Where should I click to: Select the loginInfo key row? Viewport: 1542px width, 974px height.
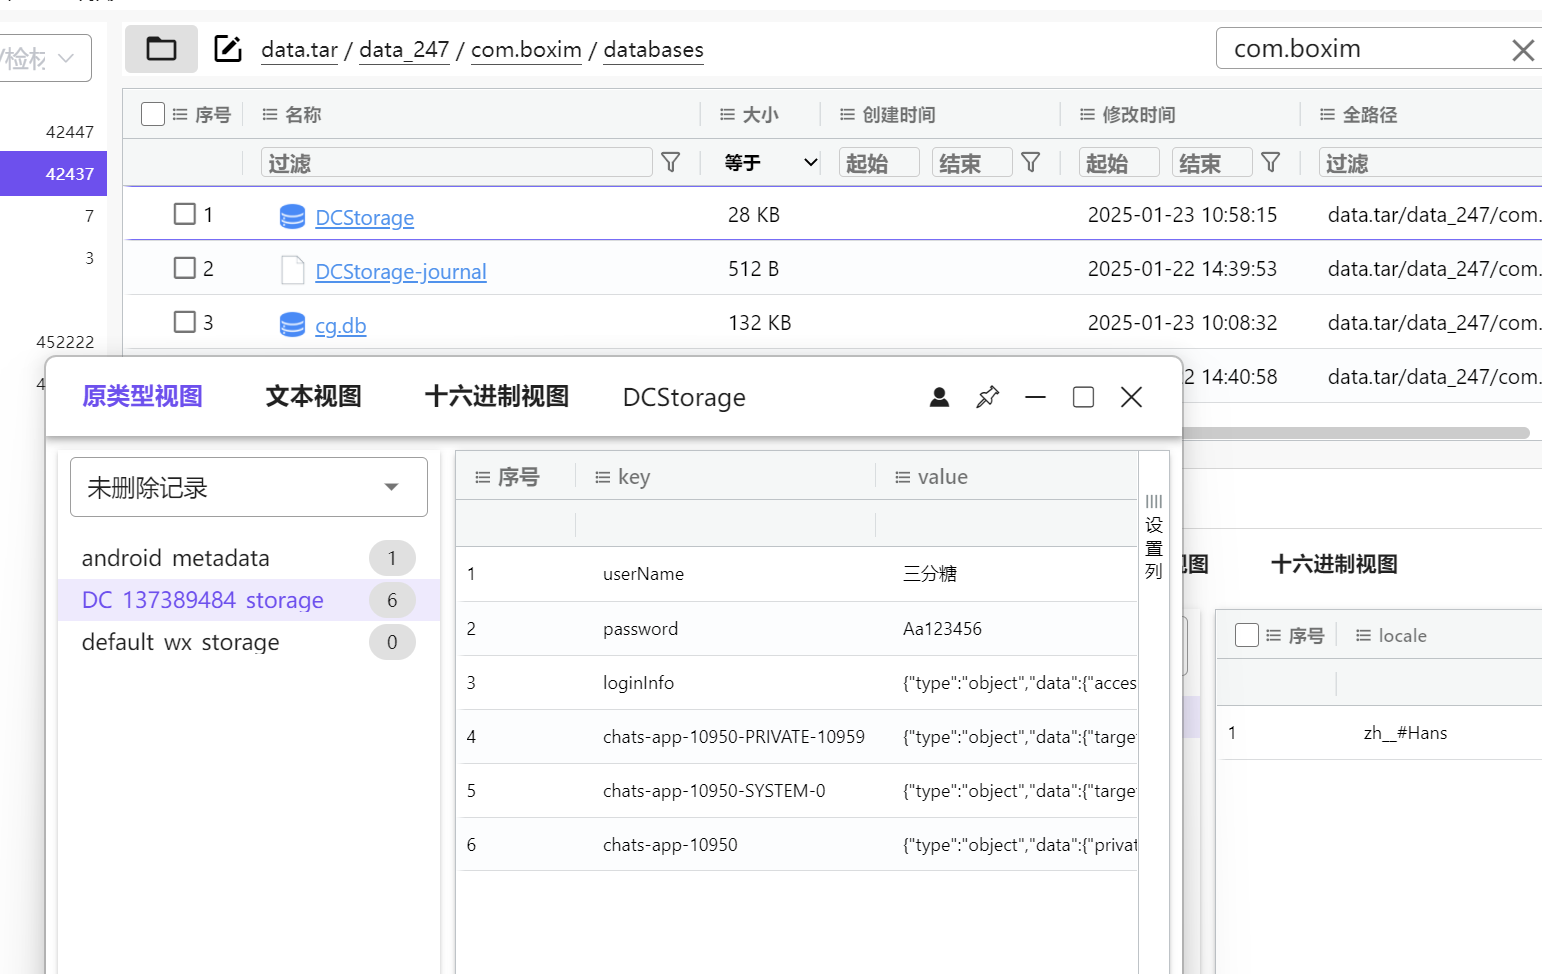(x=797, y=683)
